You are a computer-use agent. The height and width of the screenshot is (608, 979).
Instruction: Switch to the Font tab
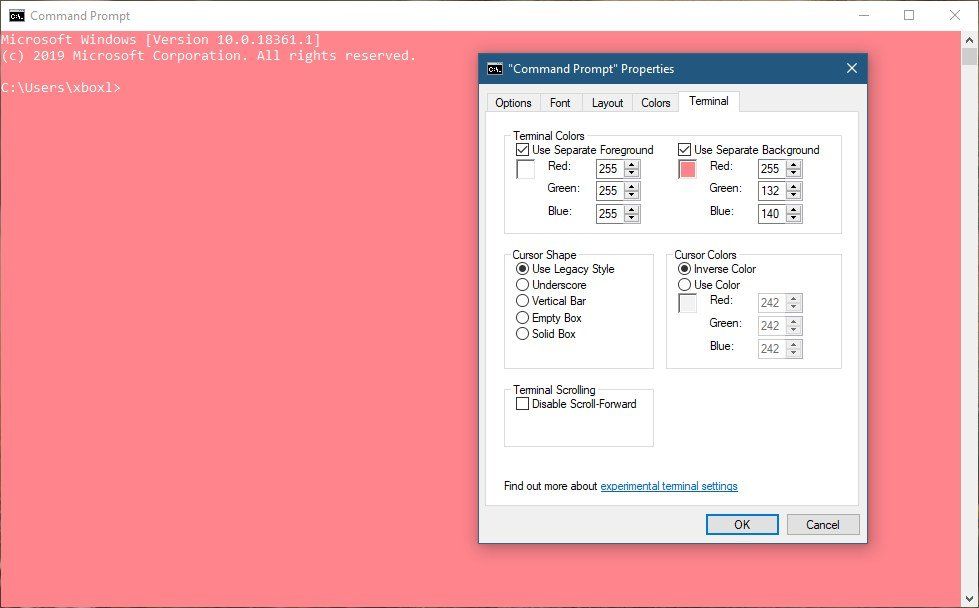560,102
